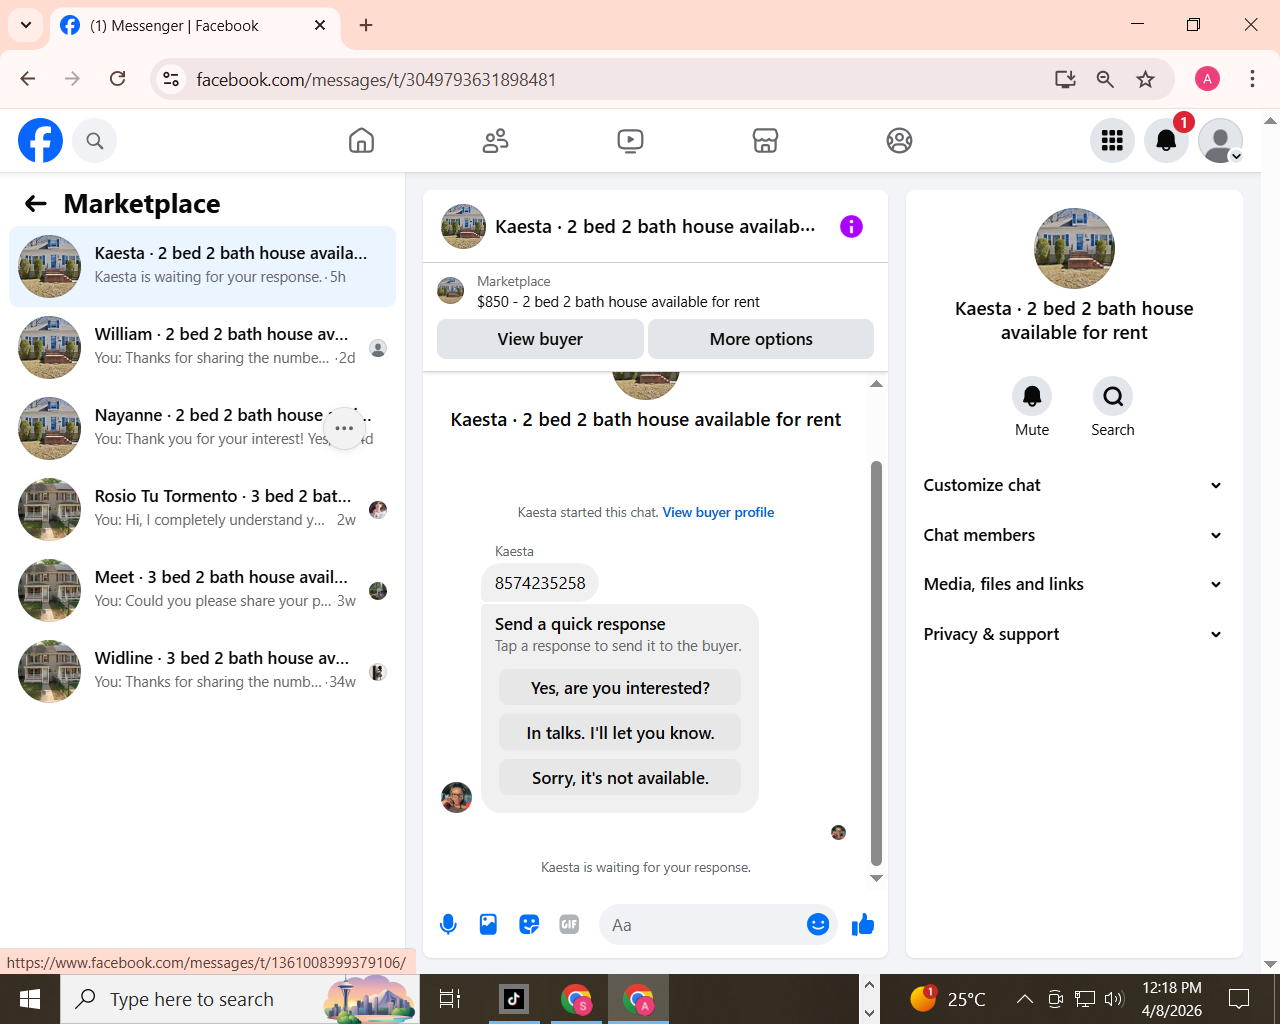Viewport: 1280px width, 1024px height.
Task: Open Windows notification center icon
Action: click(1239, 998)
